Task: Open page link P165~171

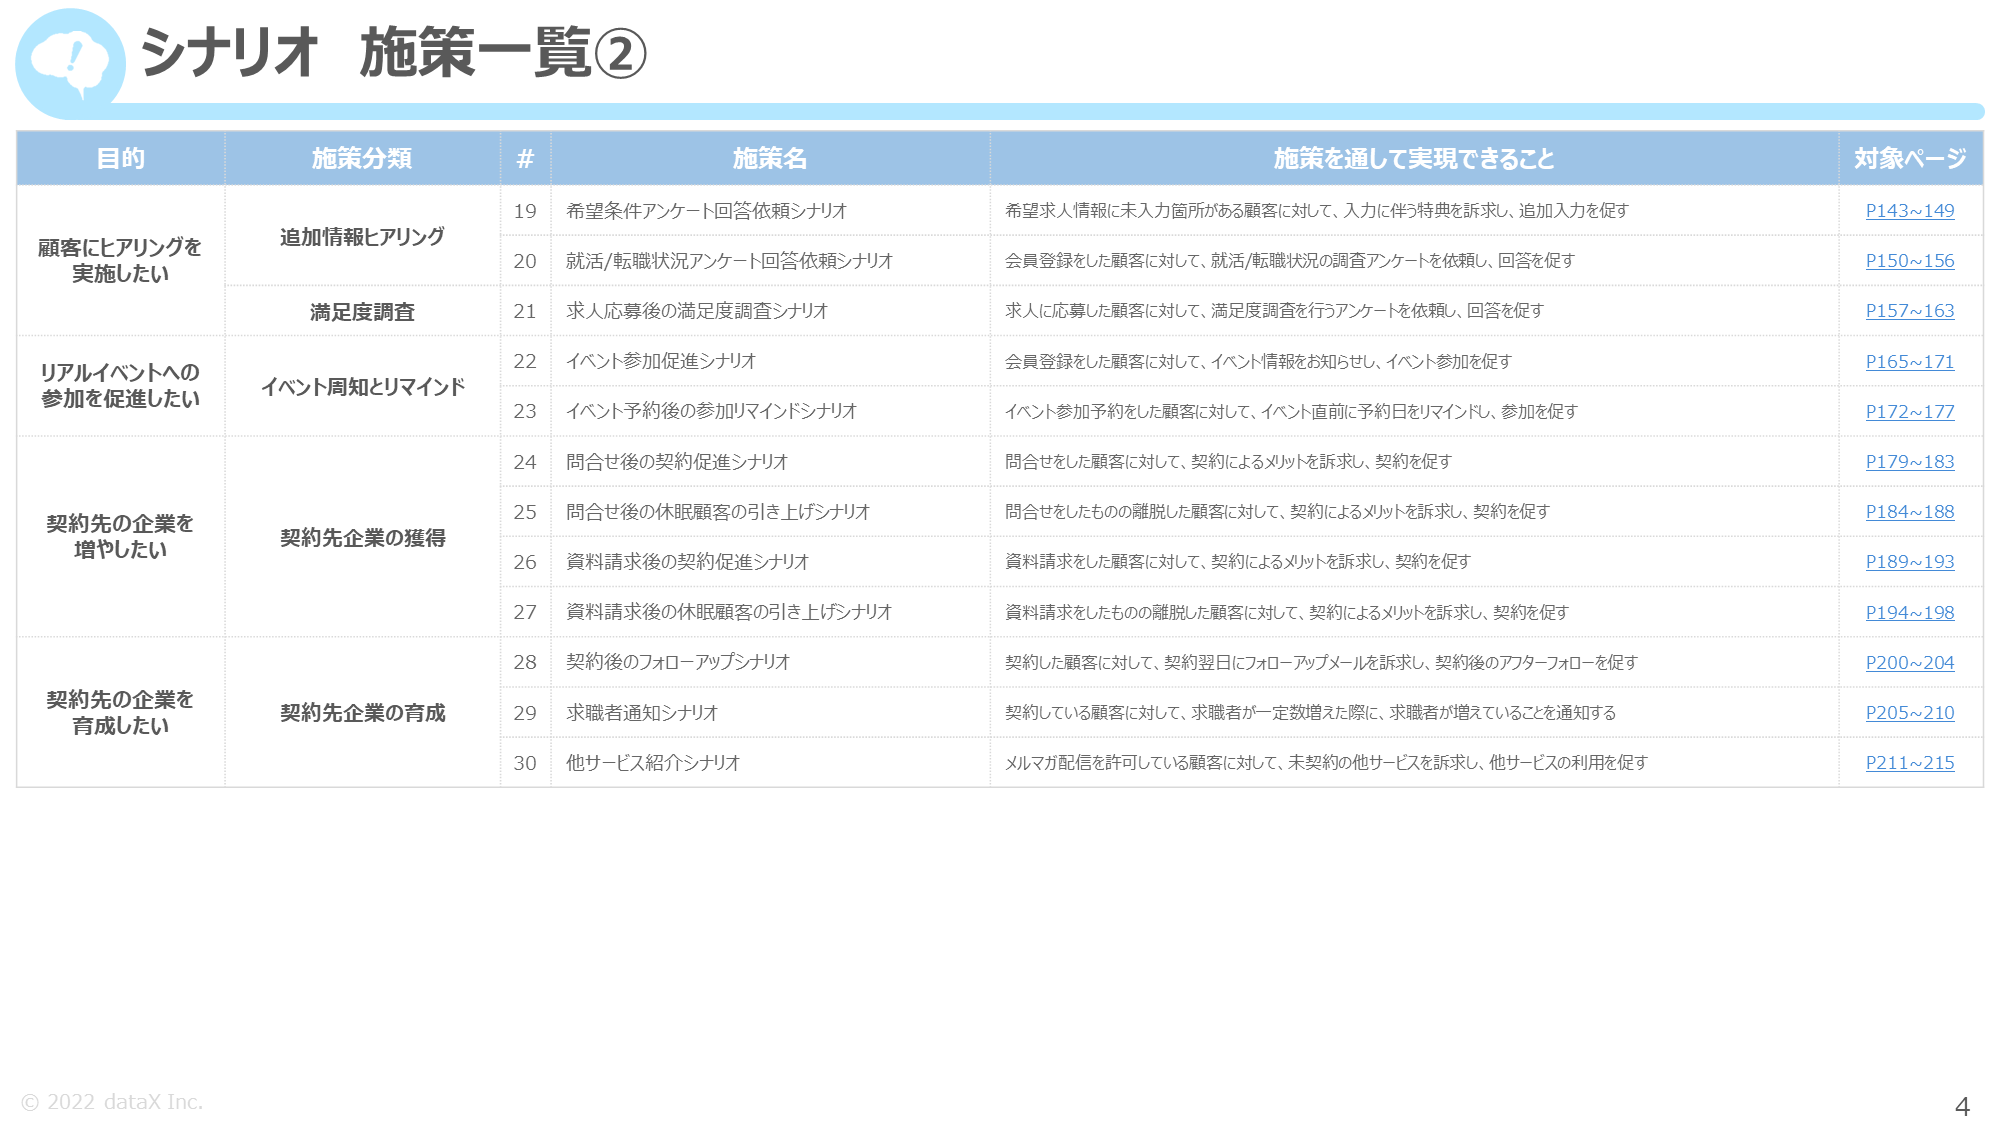Action: coord(1909,362)
